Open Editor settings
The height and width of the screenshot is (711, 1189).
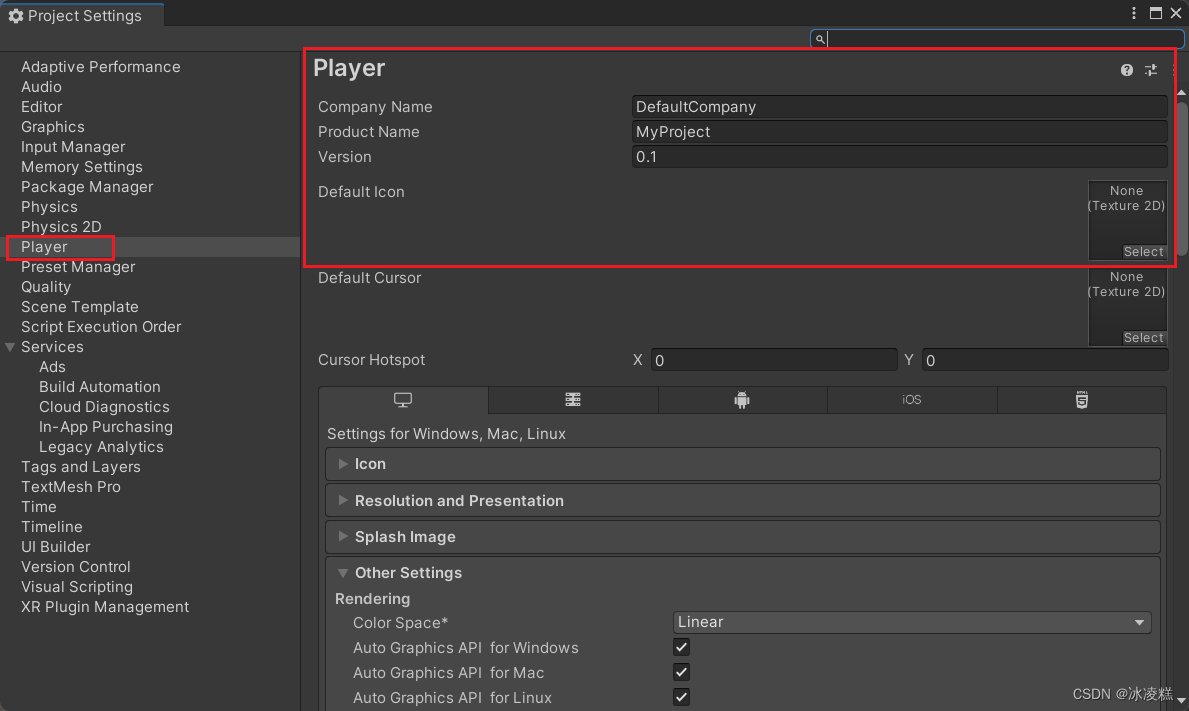pyautogui.click(x=42, y=107)
